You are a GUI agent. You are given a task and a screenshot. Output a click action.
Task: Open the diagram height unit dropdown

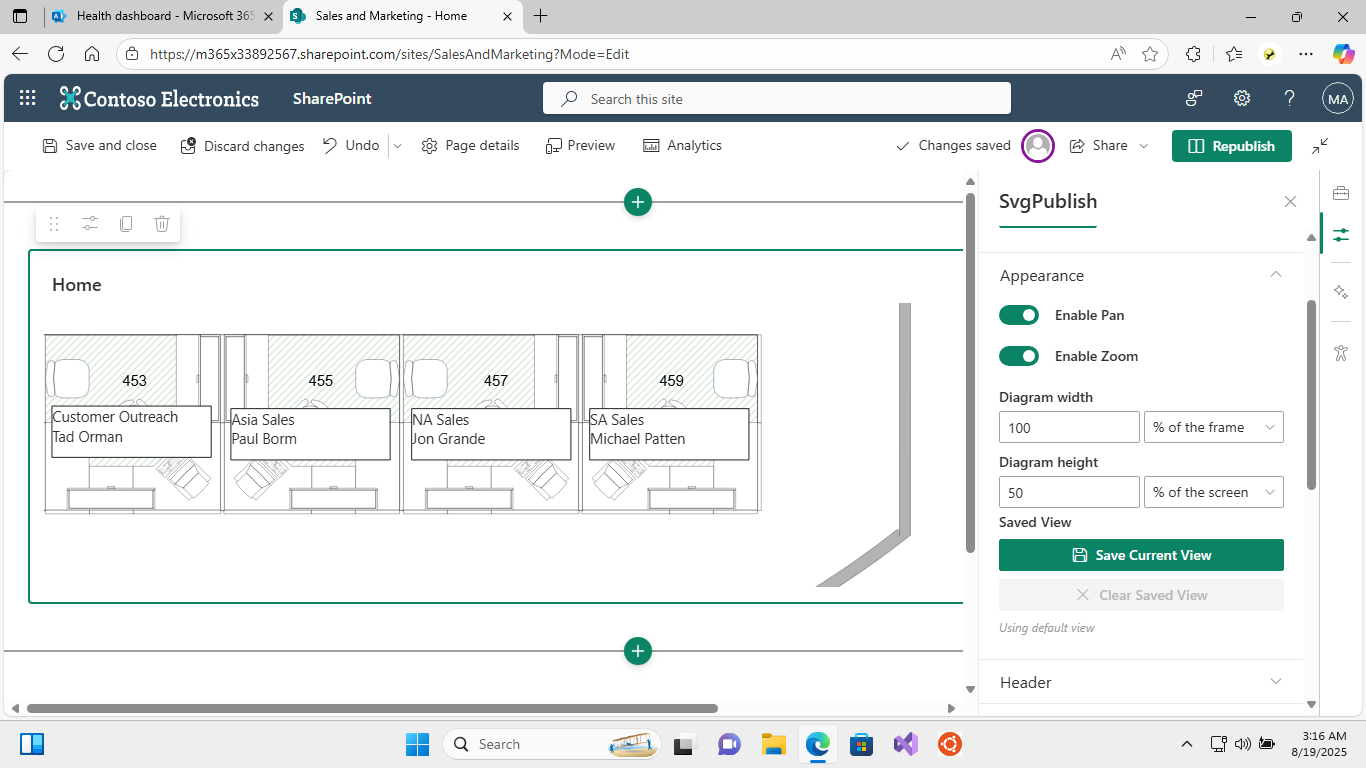click(x=1214, y=492)
